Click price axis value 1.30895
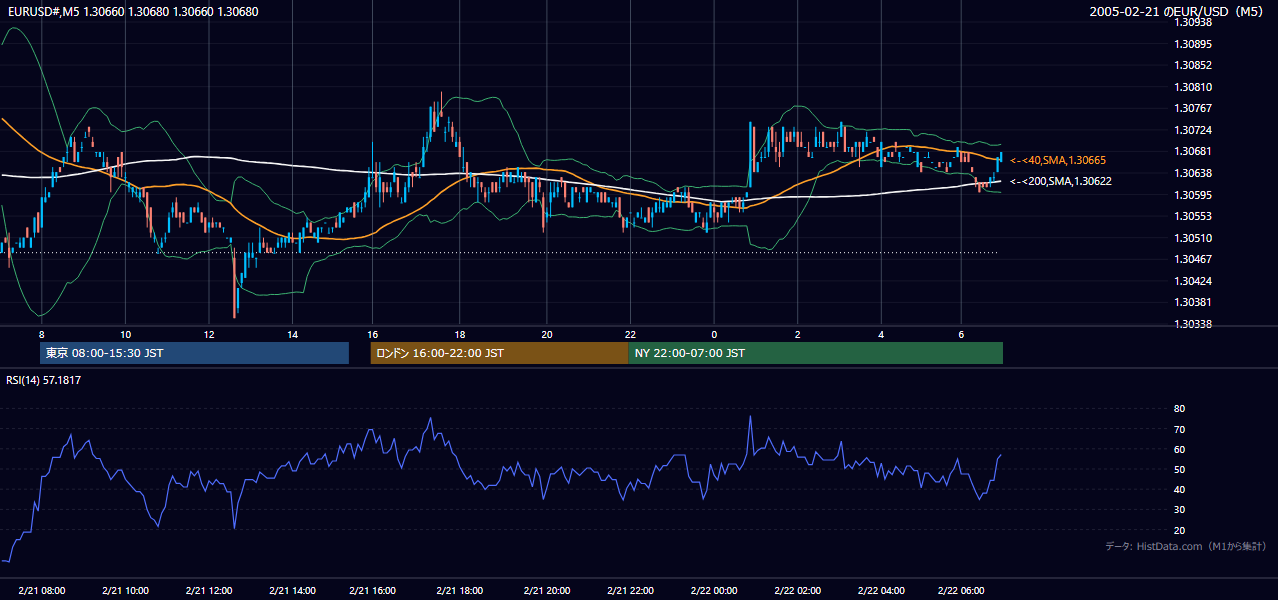The width and height of the screenshot is (1278, 600). [1193, 44]
